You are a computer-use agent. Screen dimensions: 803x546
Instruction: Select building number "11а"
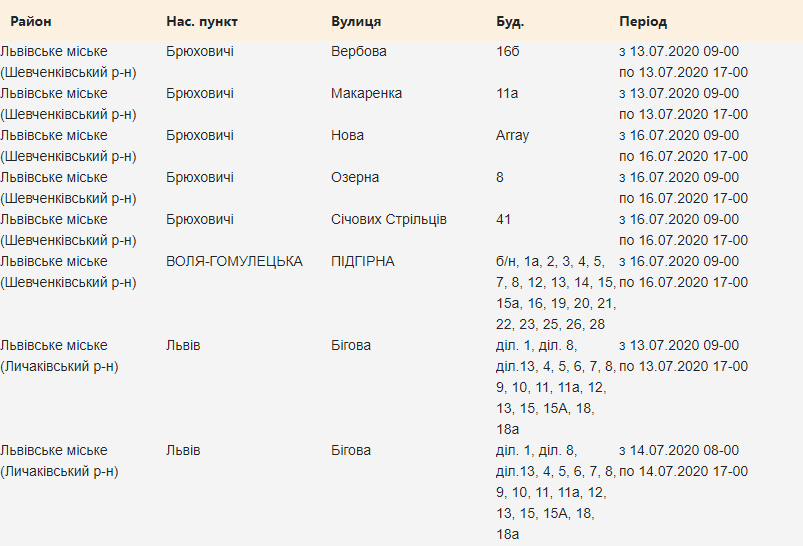pyautogui.click(x=506, y=93)
